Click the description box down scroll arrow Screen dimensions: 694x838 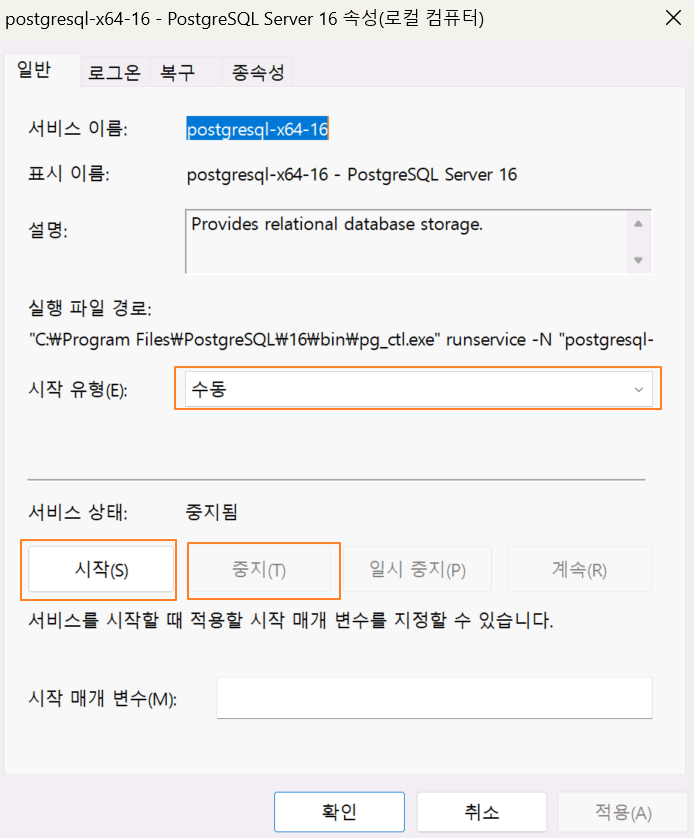[x=638, y=260]
